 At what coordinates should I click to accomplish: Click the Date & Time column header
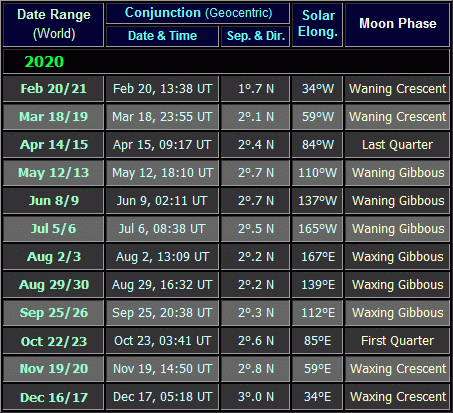162,36
